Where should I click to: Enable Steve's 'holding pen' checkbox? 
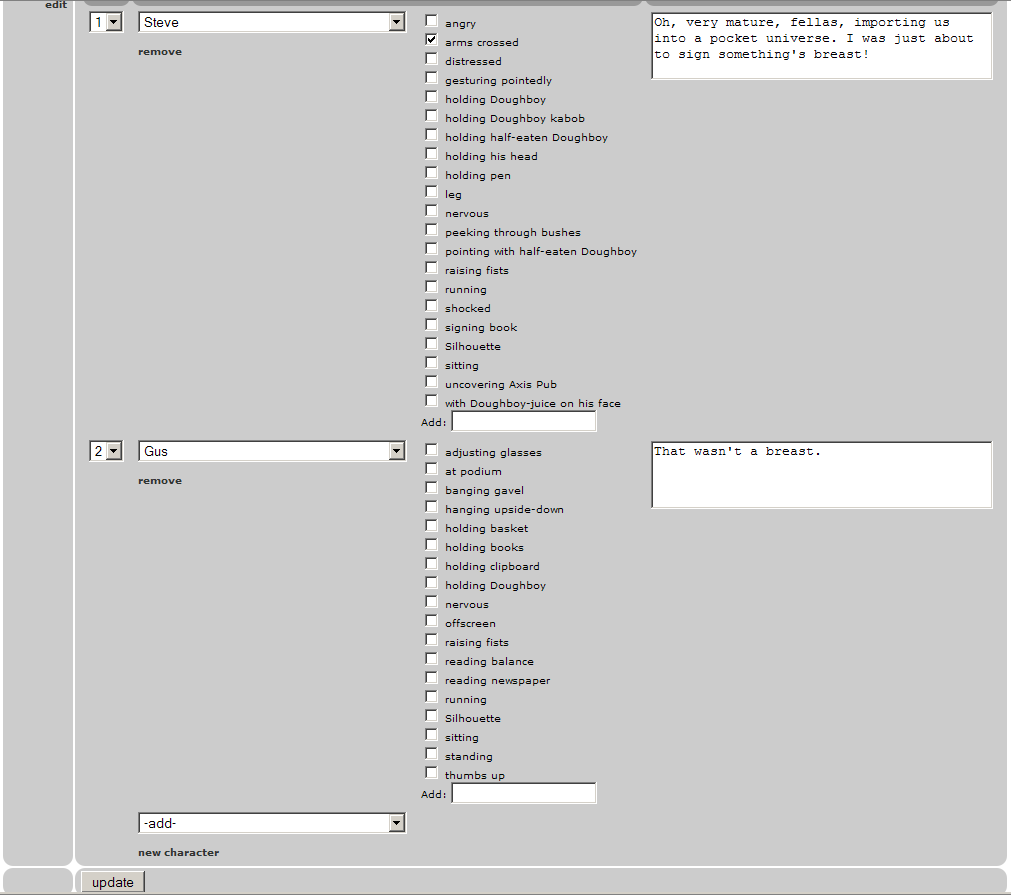coord(431,173)
